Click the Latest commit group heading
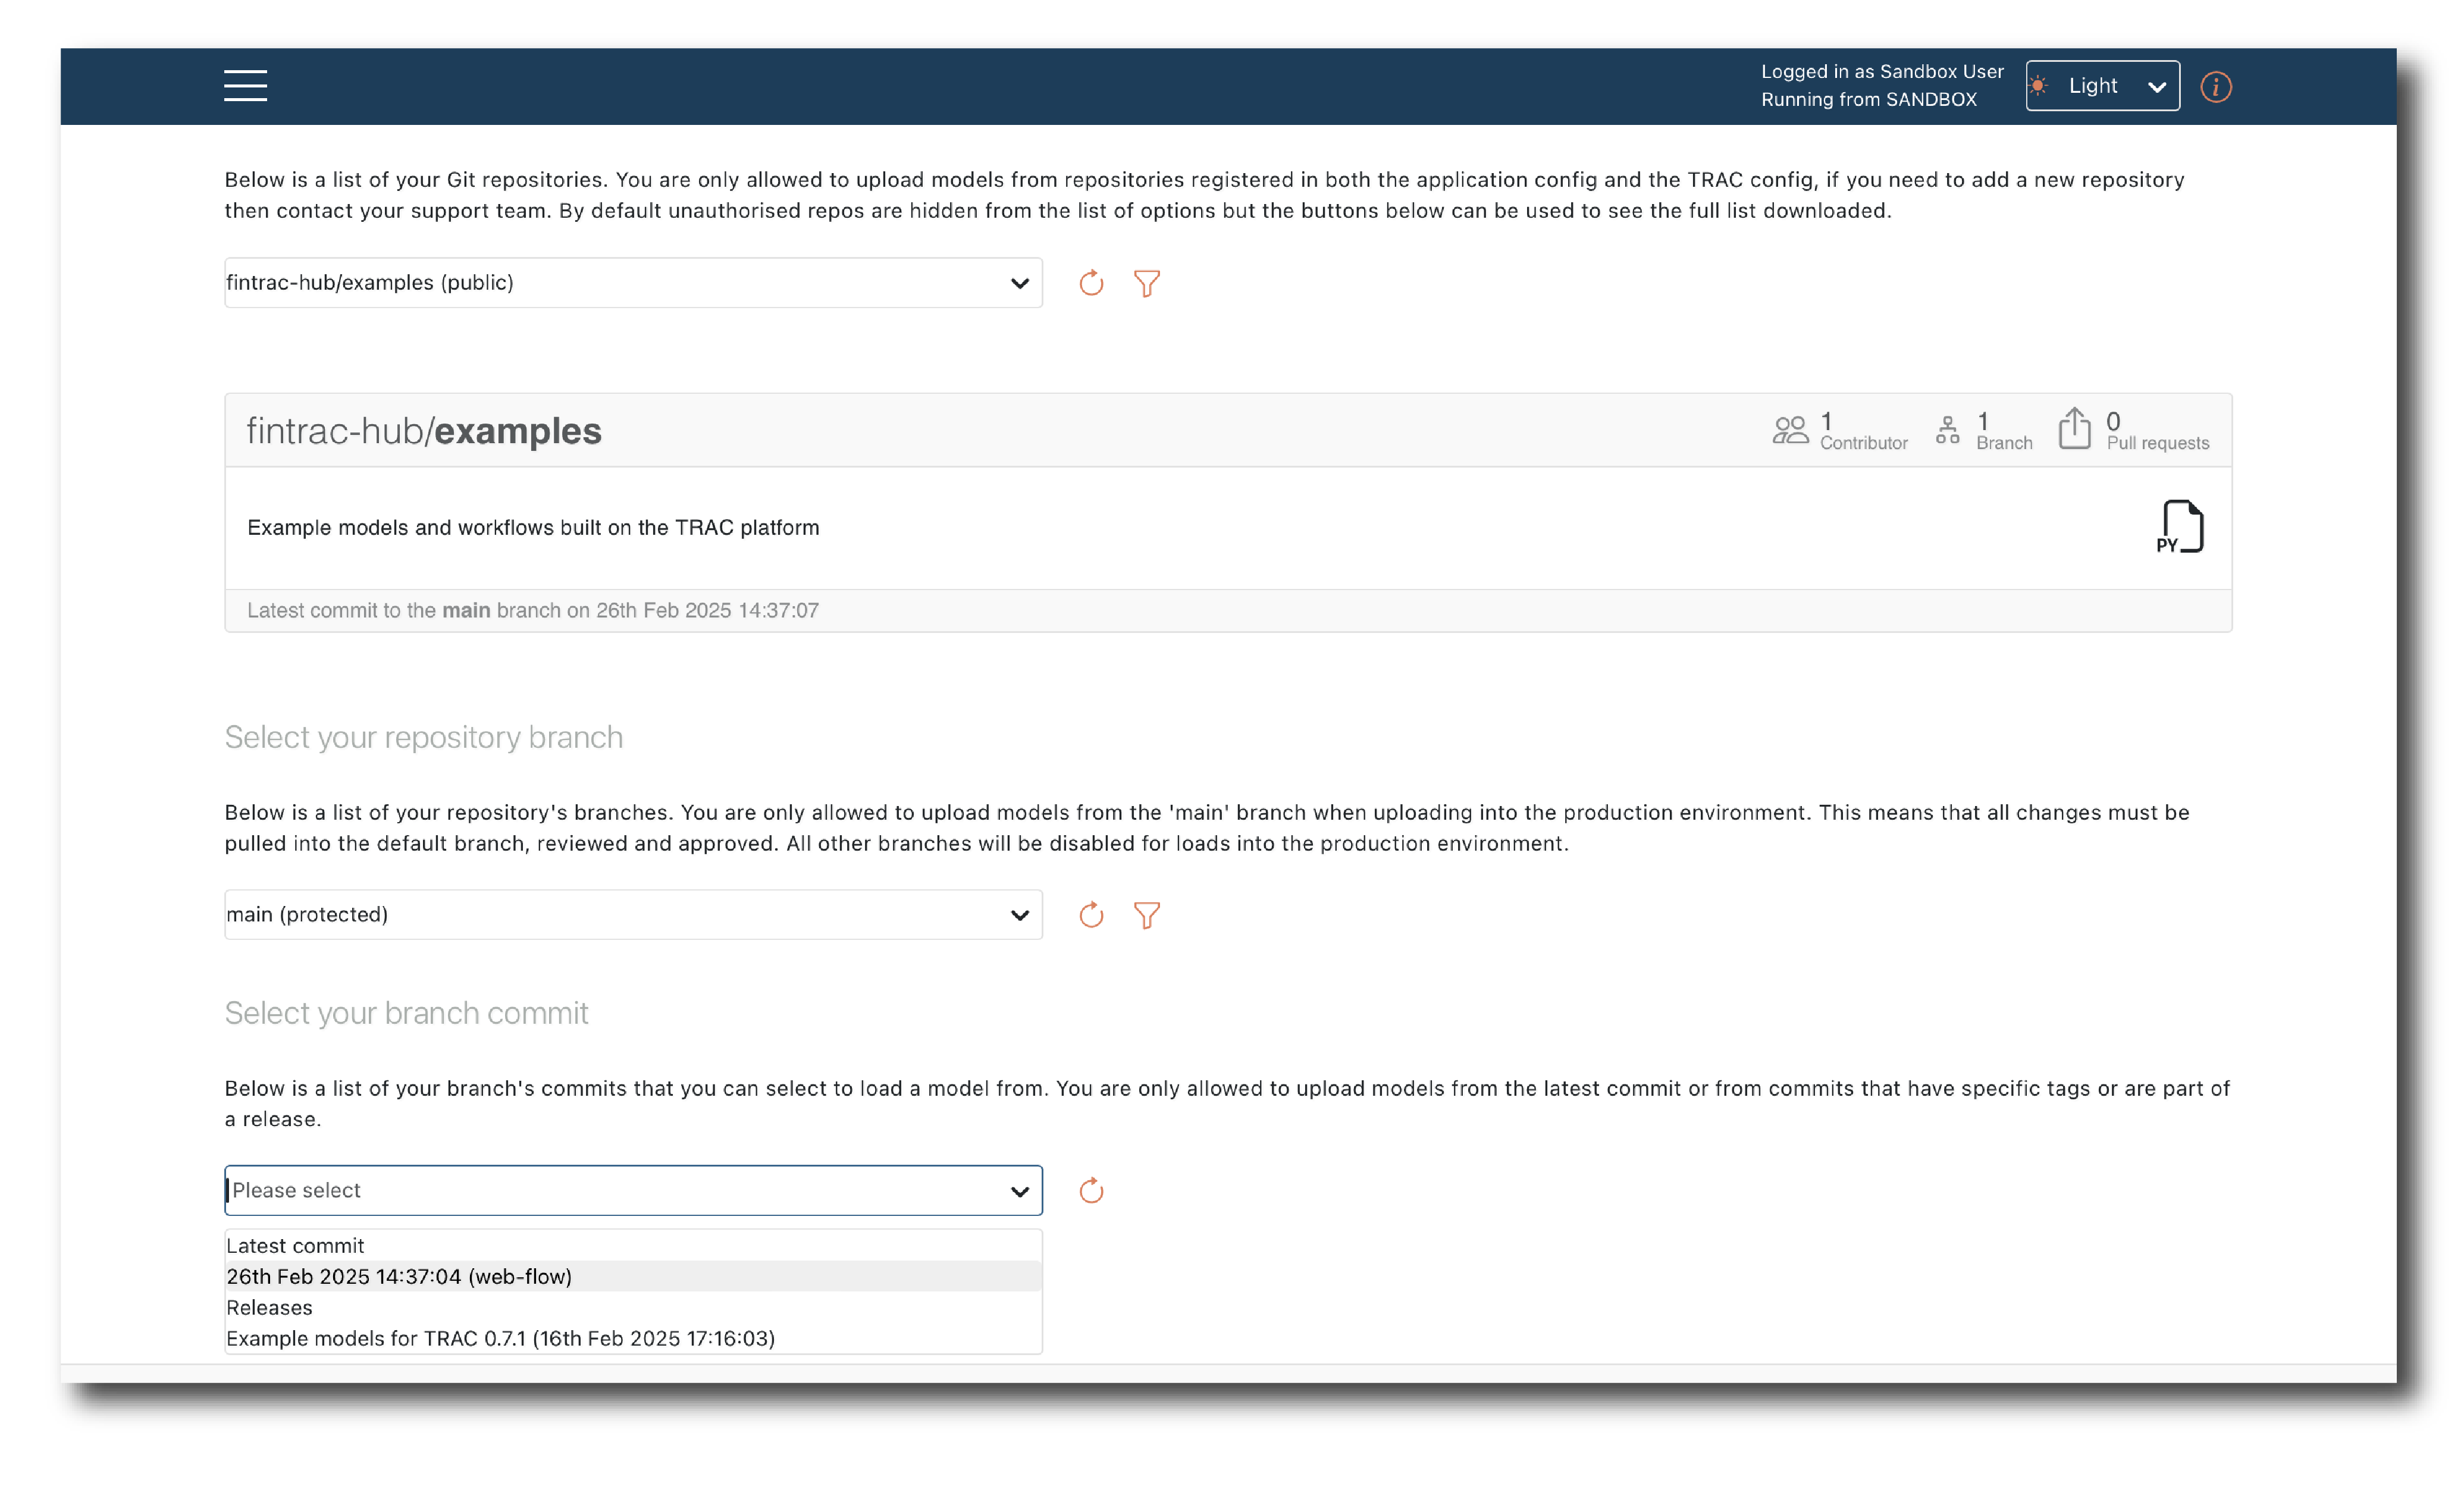The image size is (2464, 1508). pyautogui.click(x=295, y=1246)
